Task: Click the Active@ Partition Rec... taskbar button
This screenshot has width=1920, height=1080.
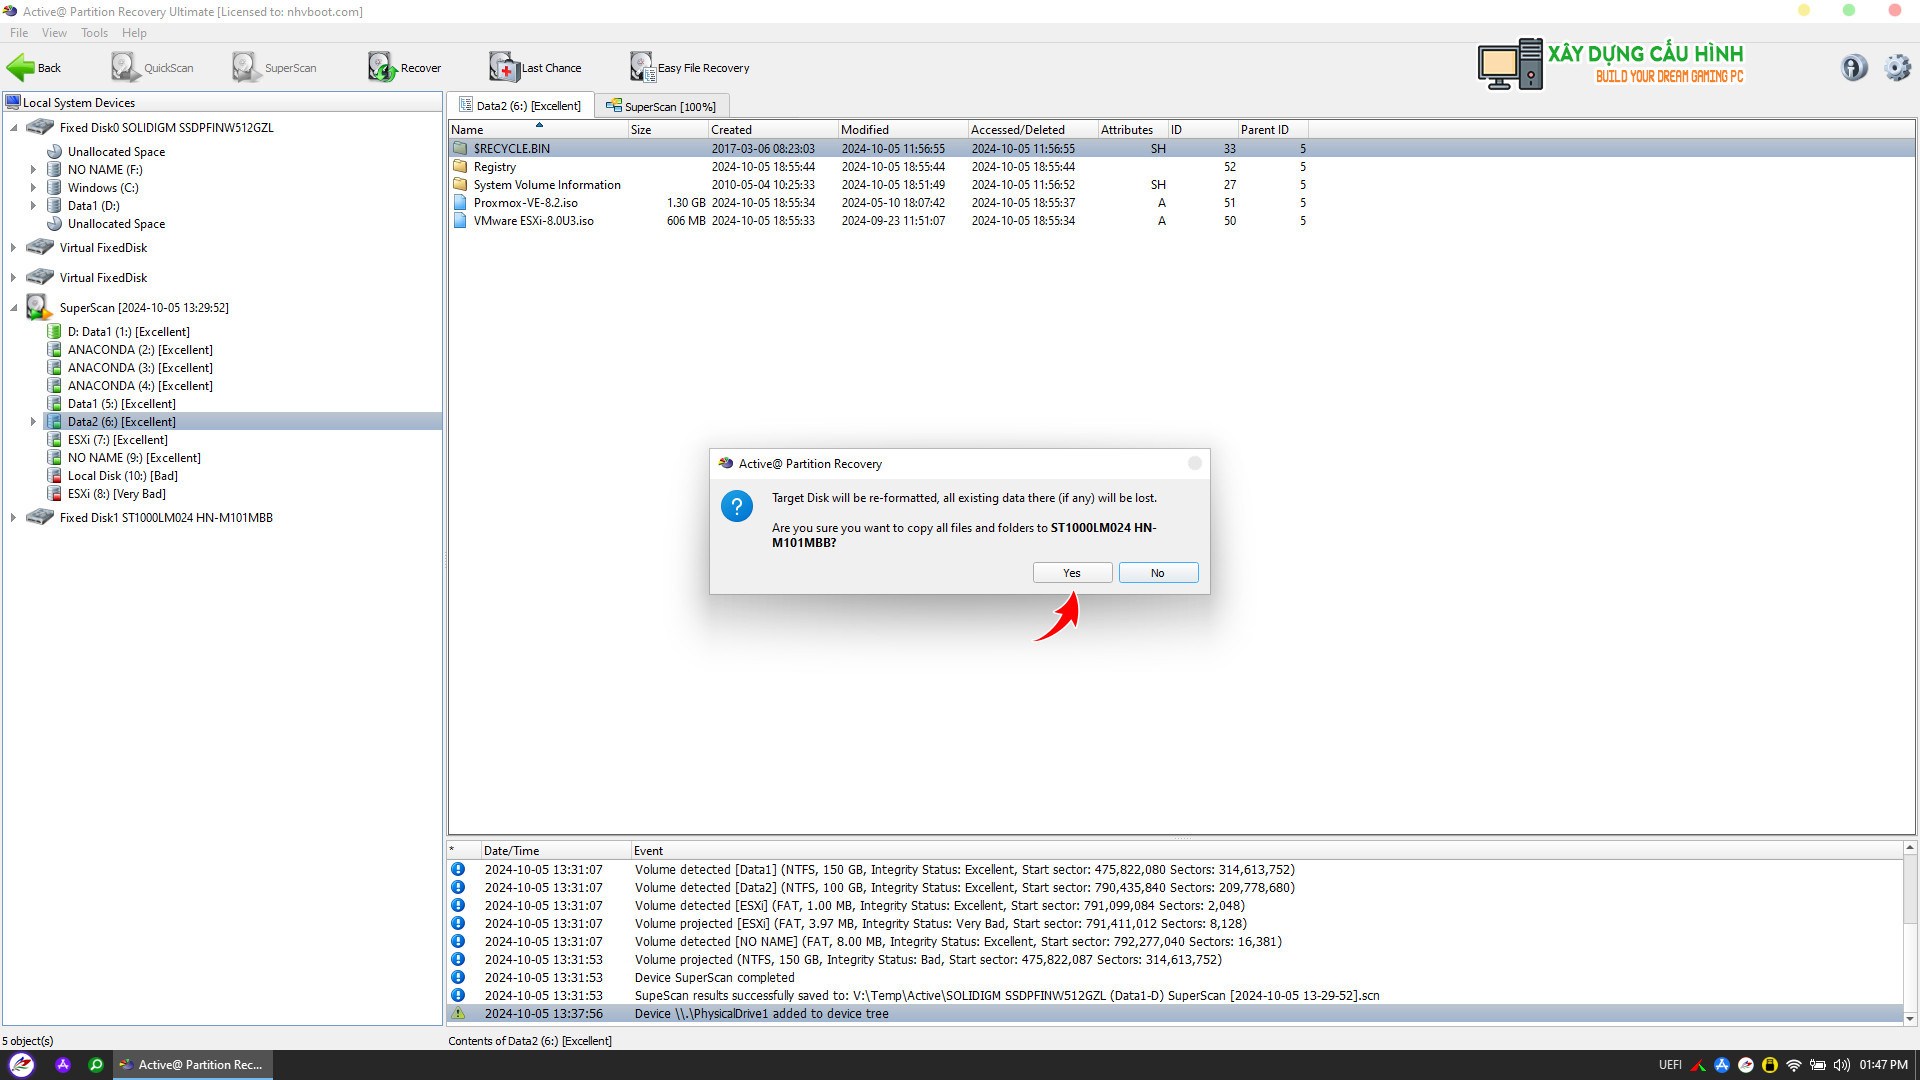Action: 191,1064
